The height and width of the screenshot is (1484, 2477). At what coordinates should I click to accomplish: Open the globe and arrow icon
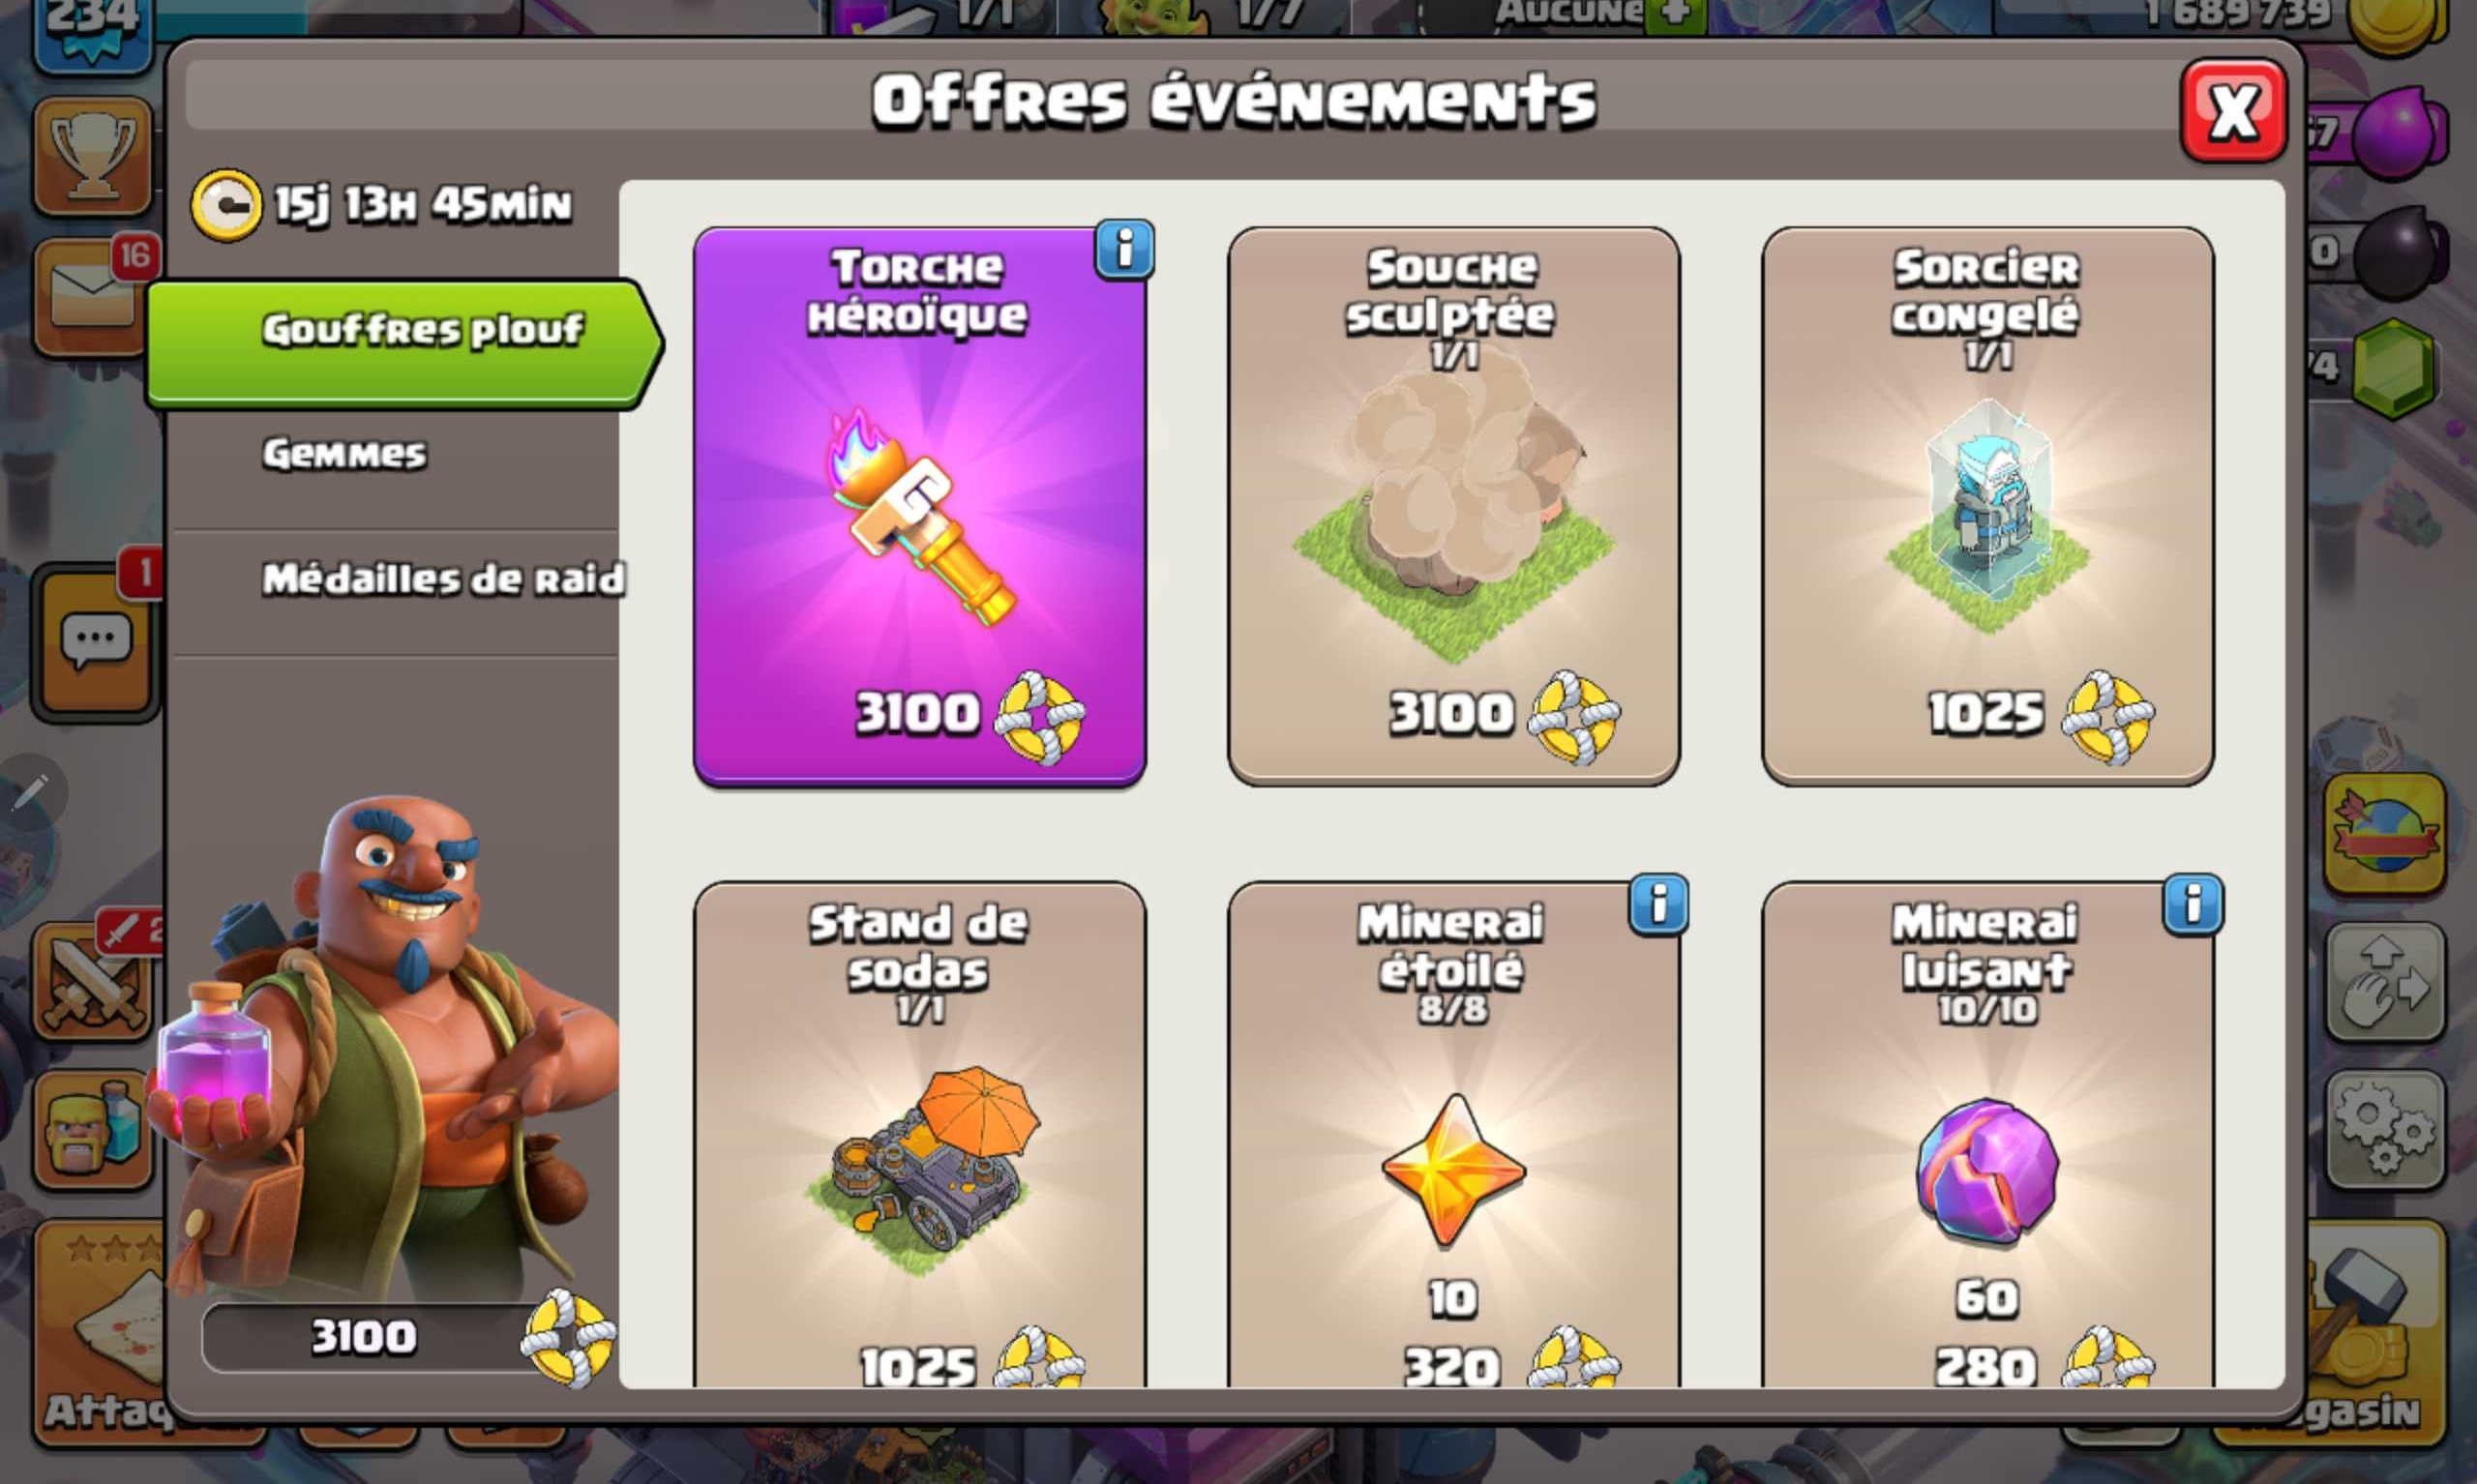tap(2385, 834)
